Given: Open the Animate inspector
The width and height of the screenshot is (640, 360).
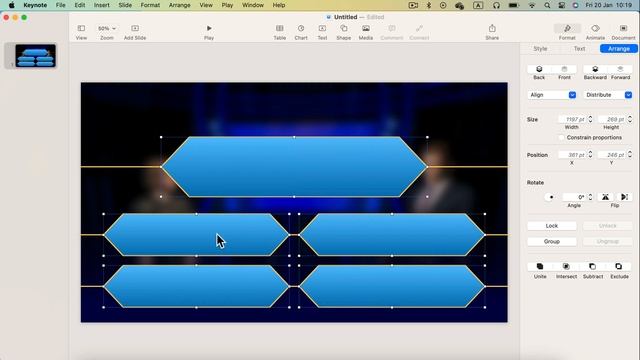Looking at the screenshot, I should (x=595, y=32).
